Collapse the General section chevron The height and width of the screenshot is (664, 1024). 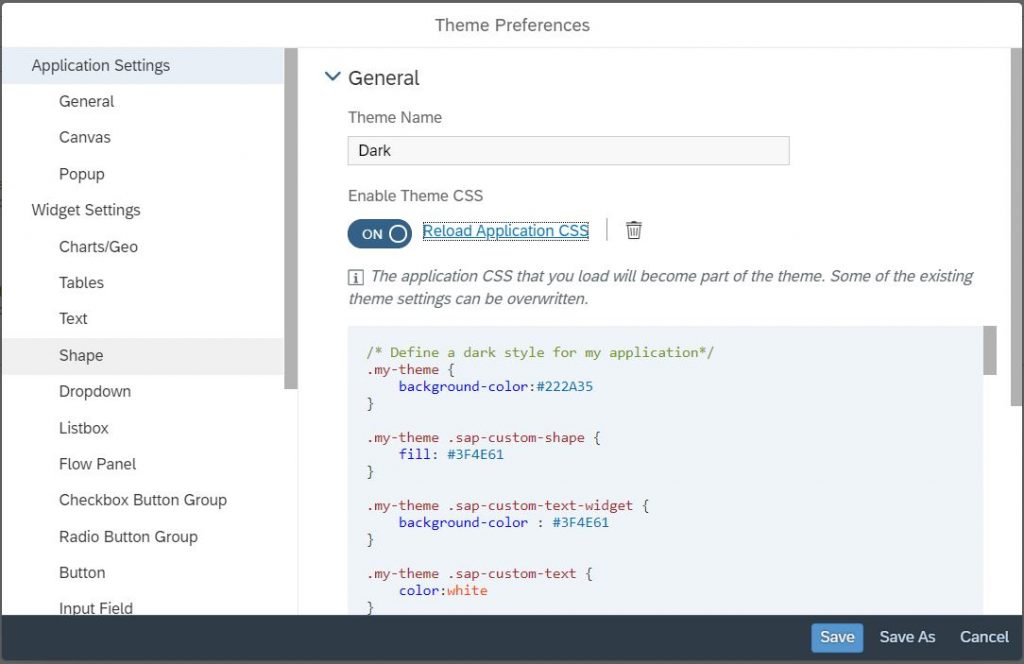click(x=332, y=76)
